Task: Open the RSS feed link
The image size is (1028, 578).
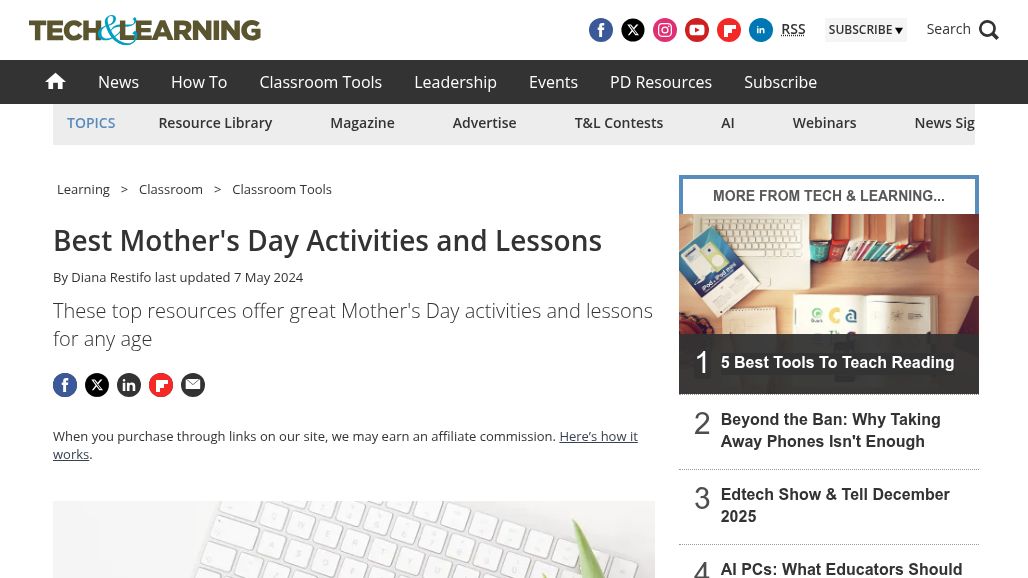Action: [x=793, y=29]
